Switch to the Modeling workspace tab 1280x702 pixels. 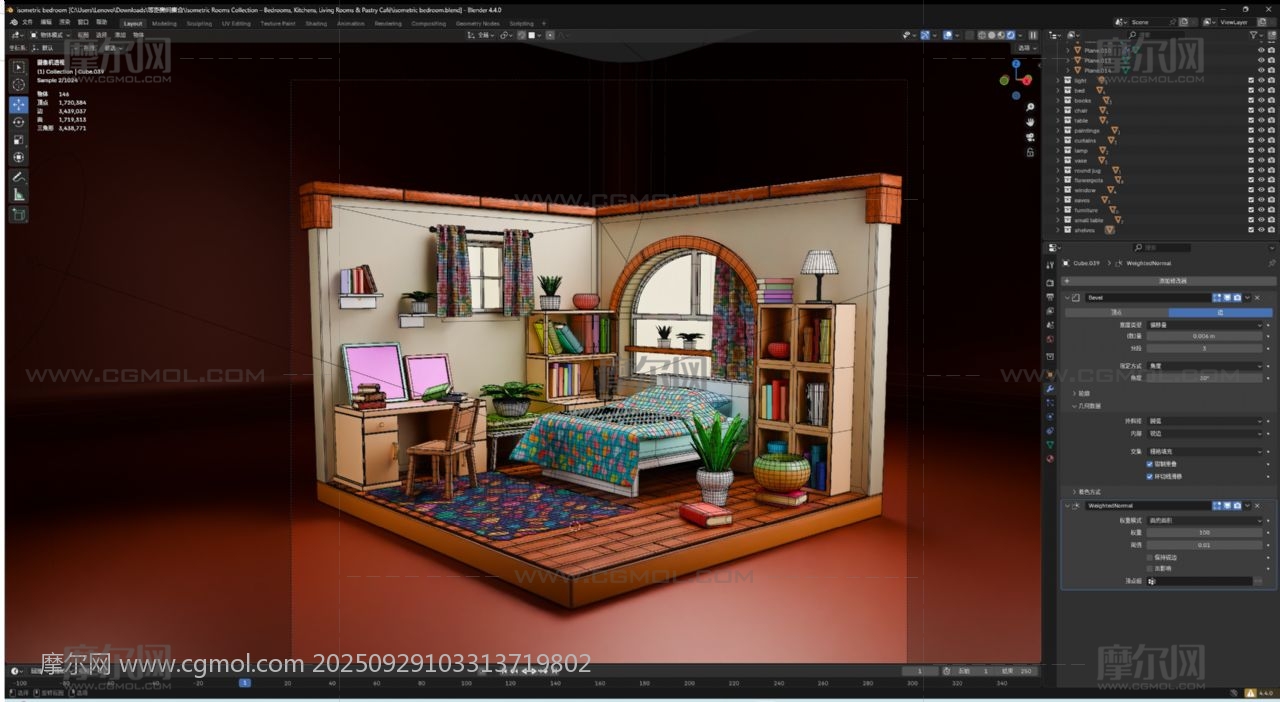click(x=164, y=23)
